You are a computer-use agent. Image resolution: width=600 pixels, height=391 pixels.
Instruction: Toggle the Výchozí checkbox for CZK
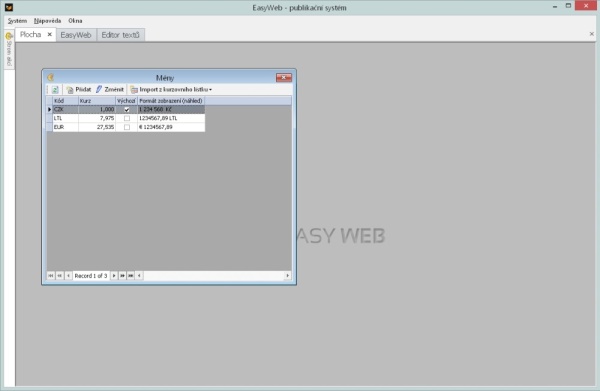pyautogui.click(x=127, y=109)
